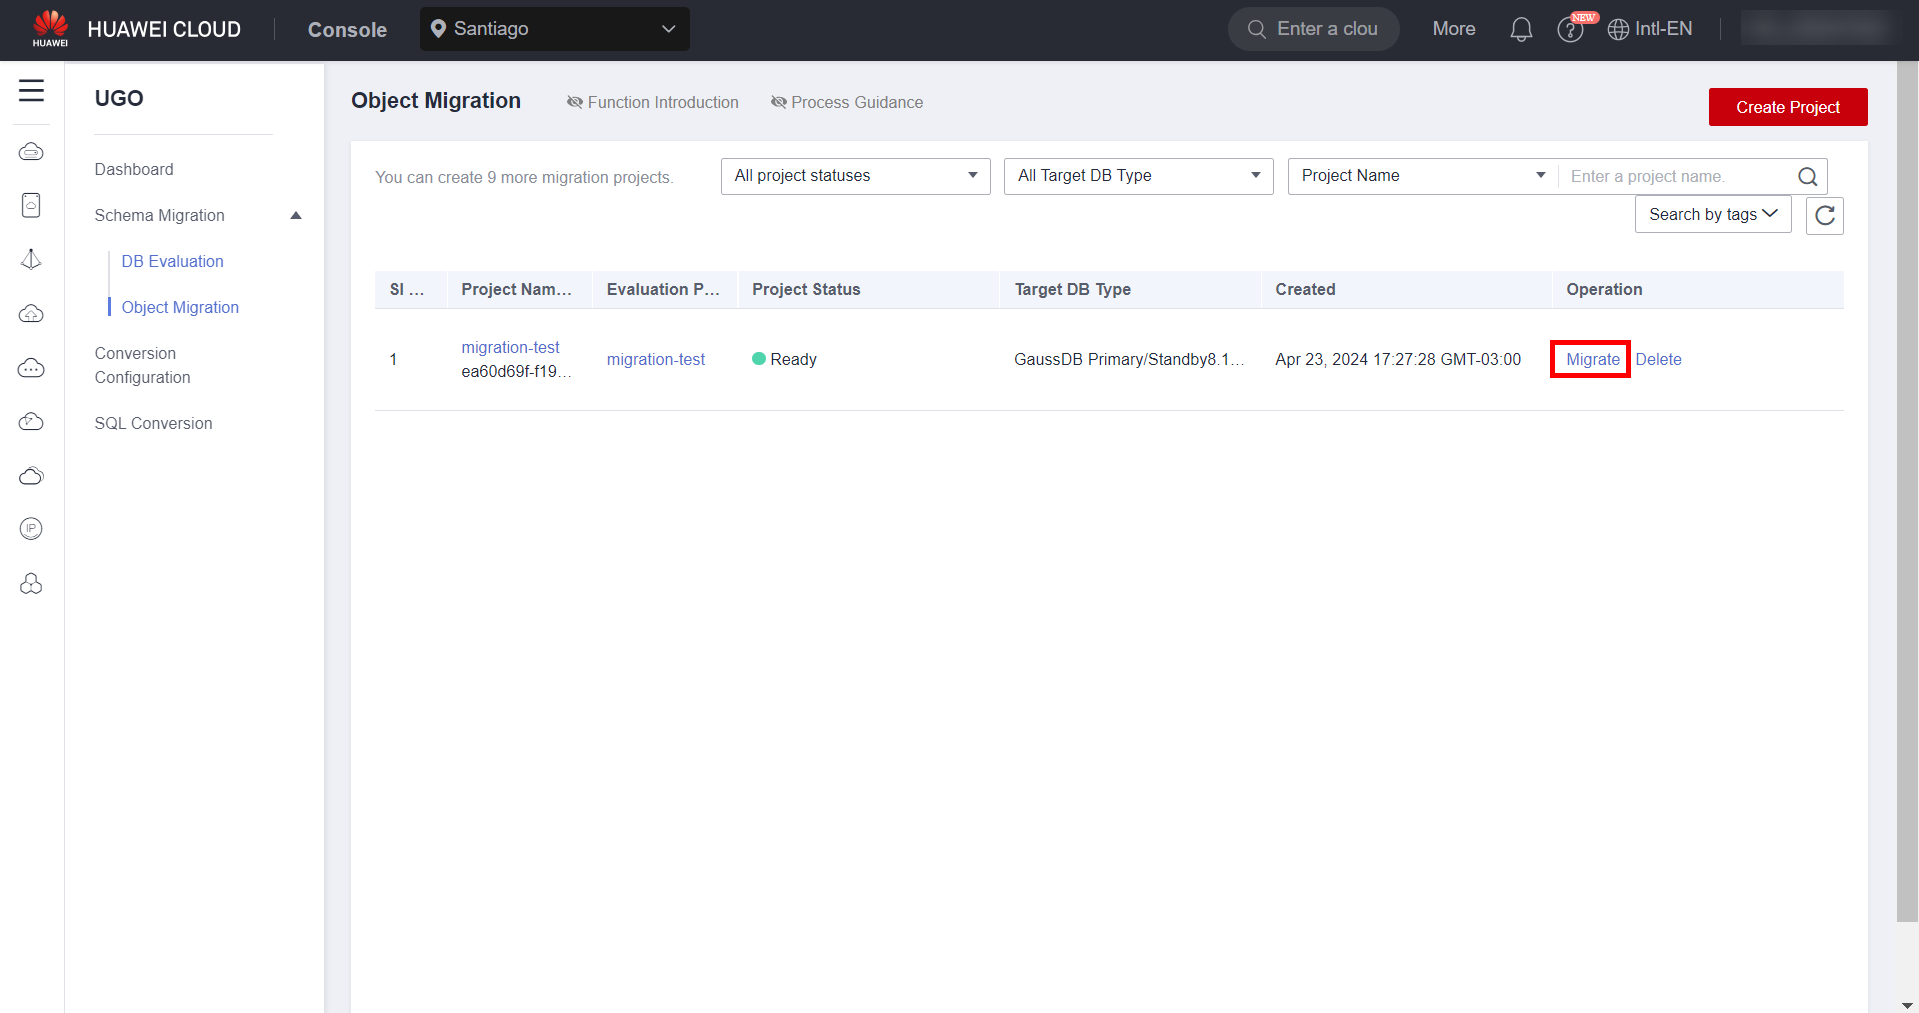1919x1013 pixels.
Task: Click the project name search input field
Action: [1675, 177]
